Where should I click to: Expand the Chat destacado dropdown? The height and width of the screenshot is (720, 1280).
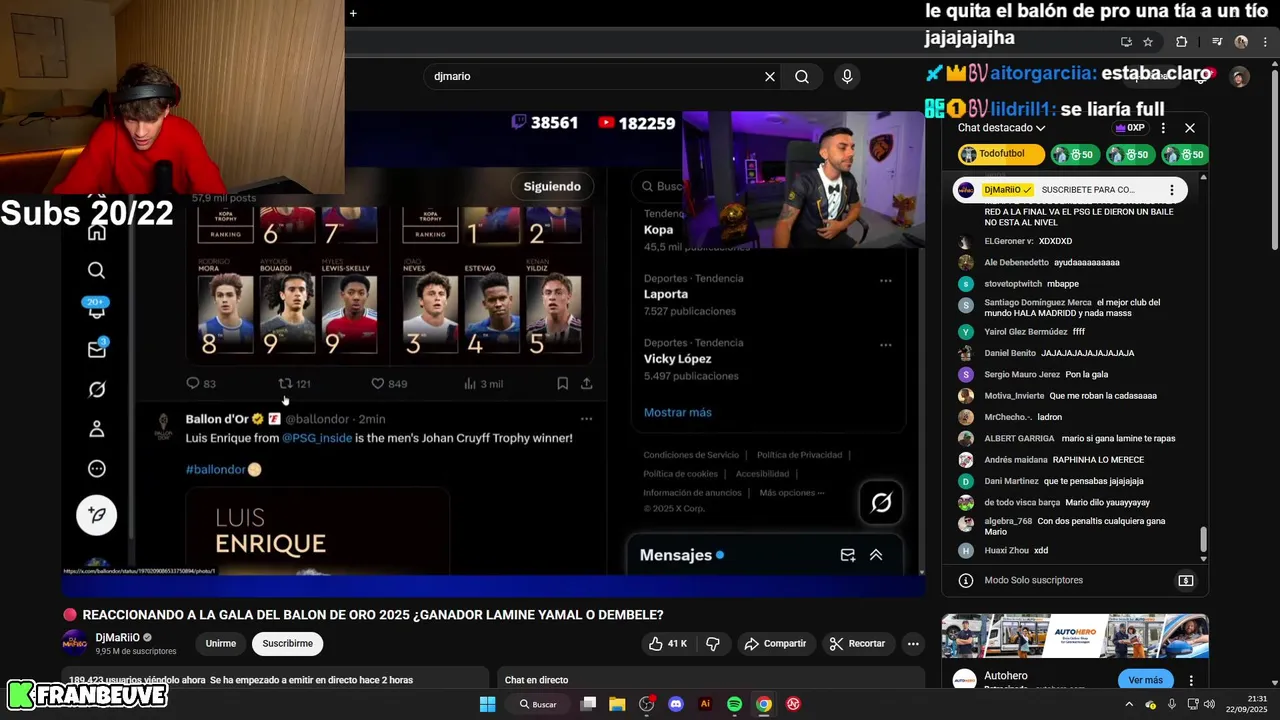click(1002, 128)
